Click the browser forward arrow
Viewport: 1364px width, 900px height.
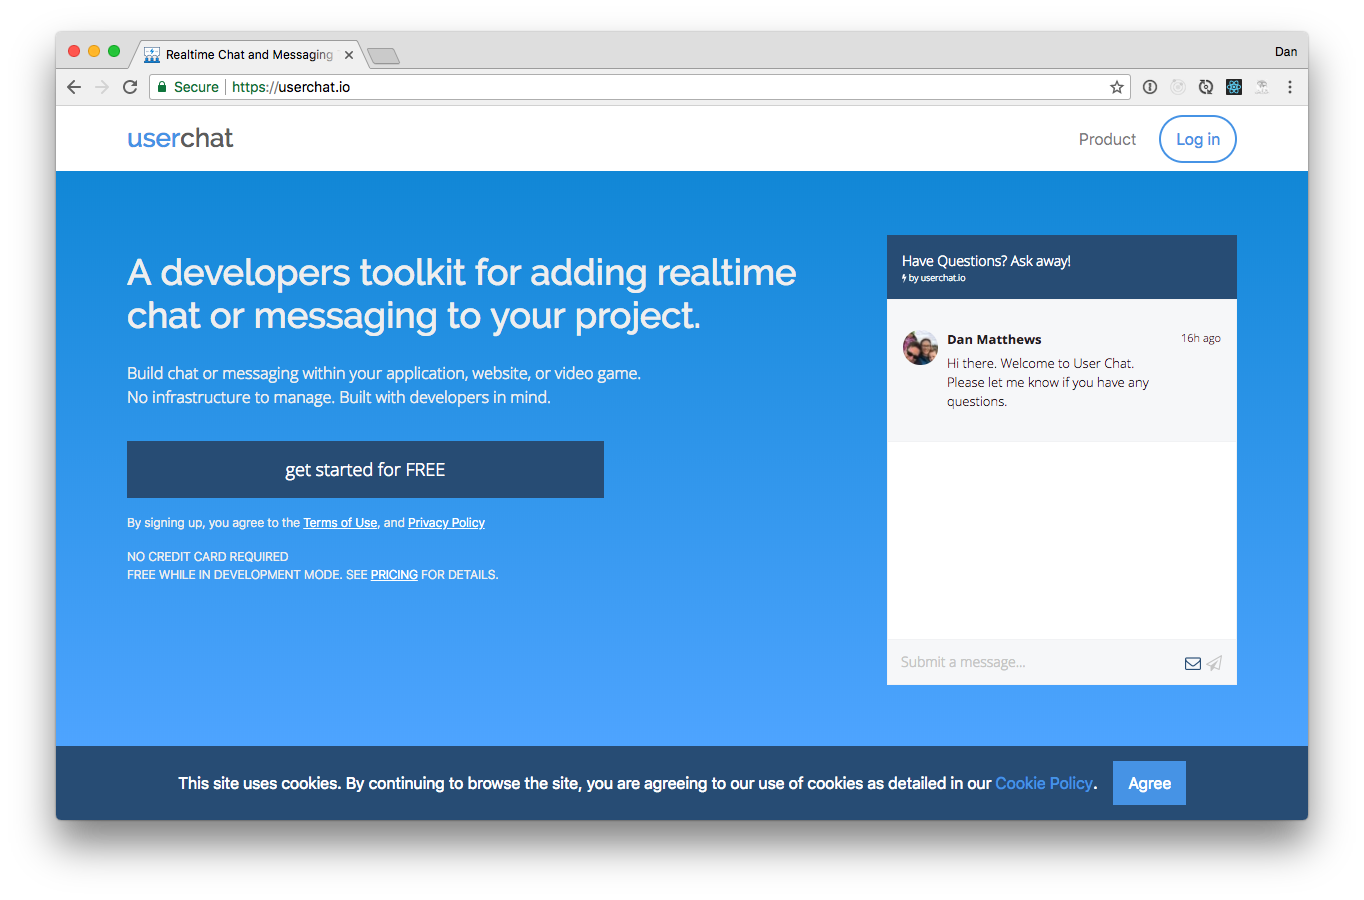(102, 87)
